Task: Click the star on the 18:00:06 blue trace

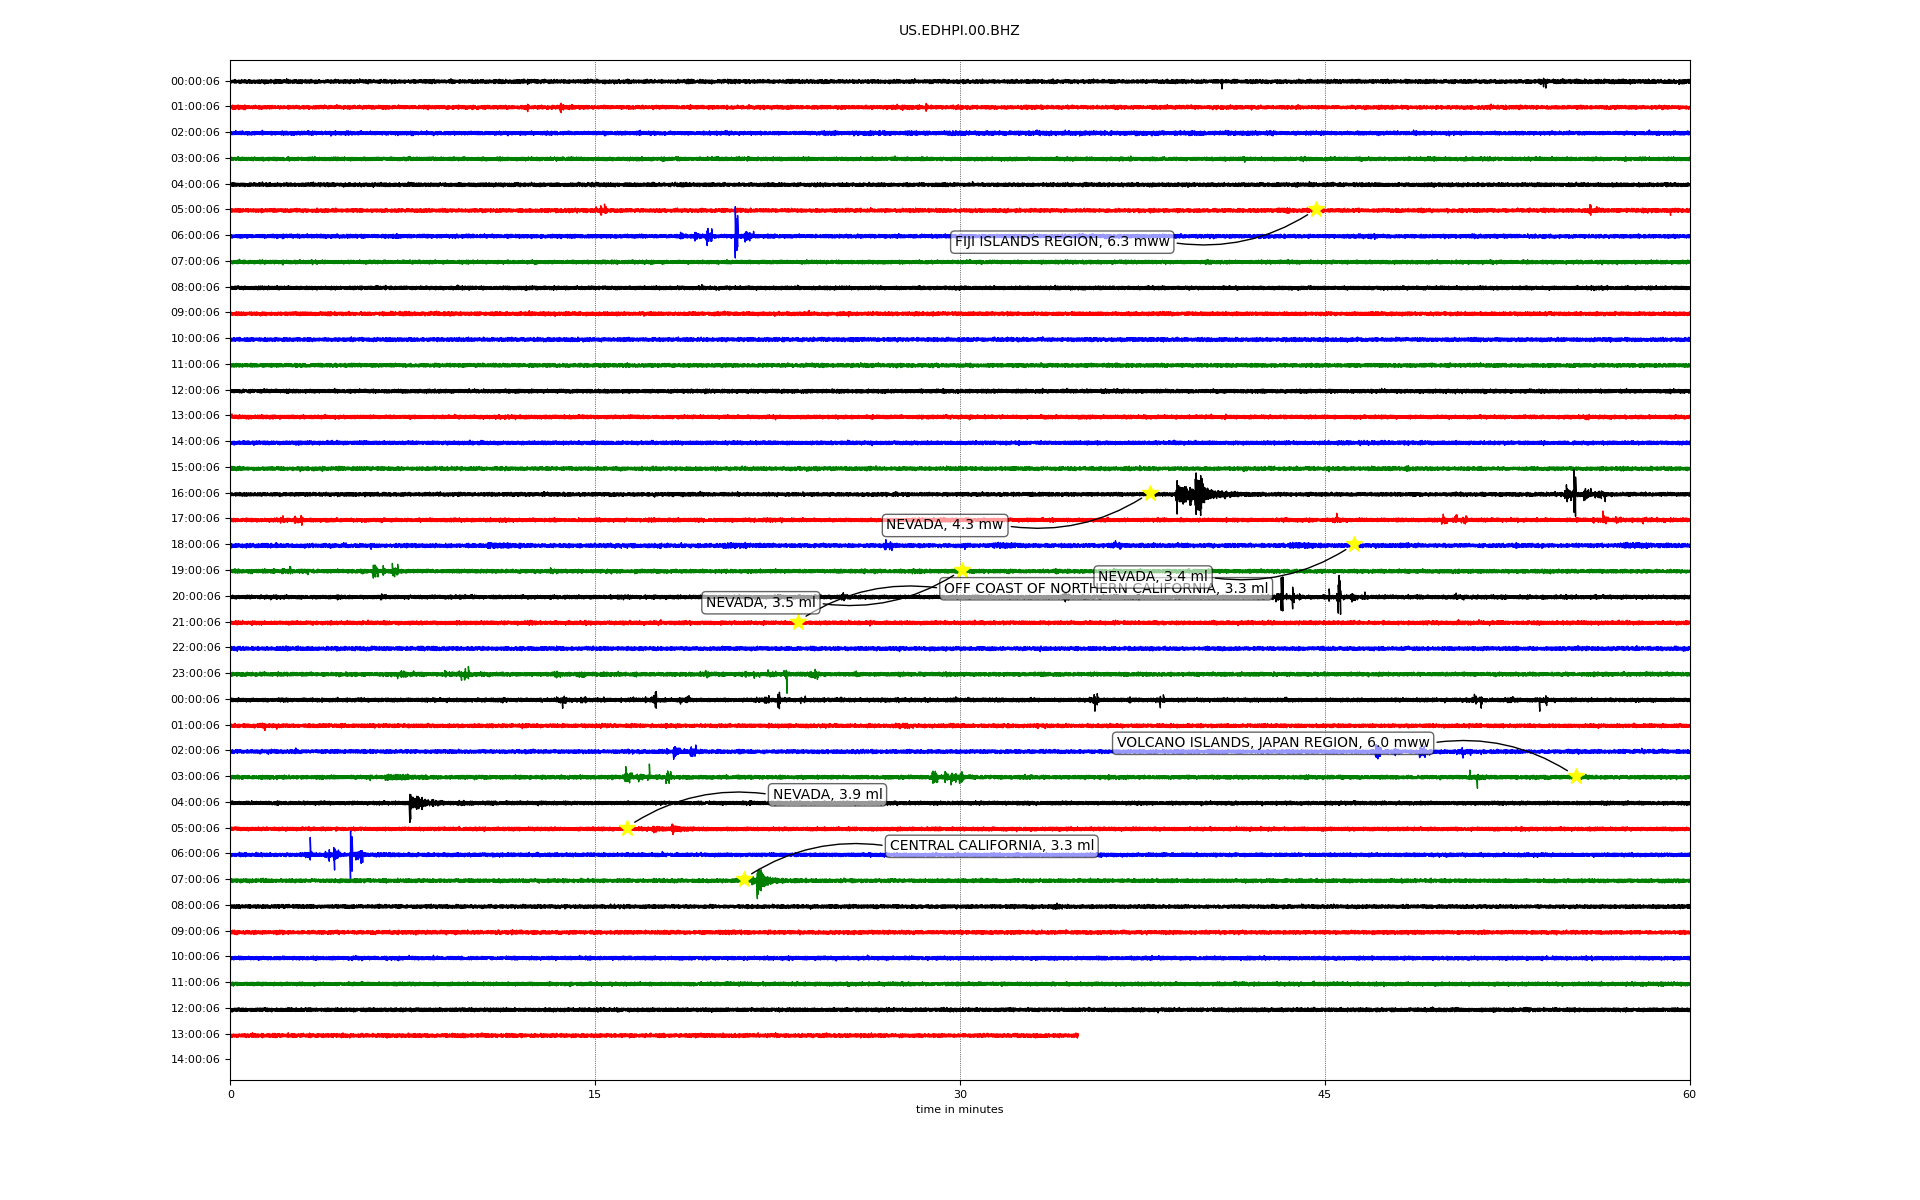Action: 1354,544
